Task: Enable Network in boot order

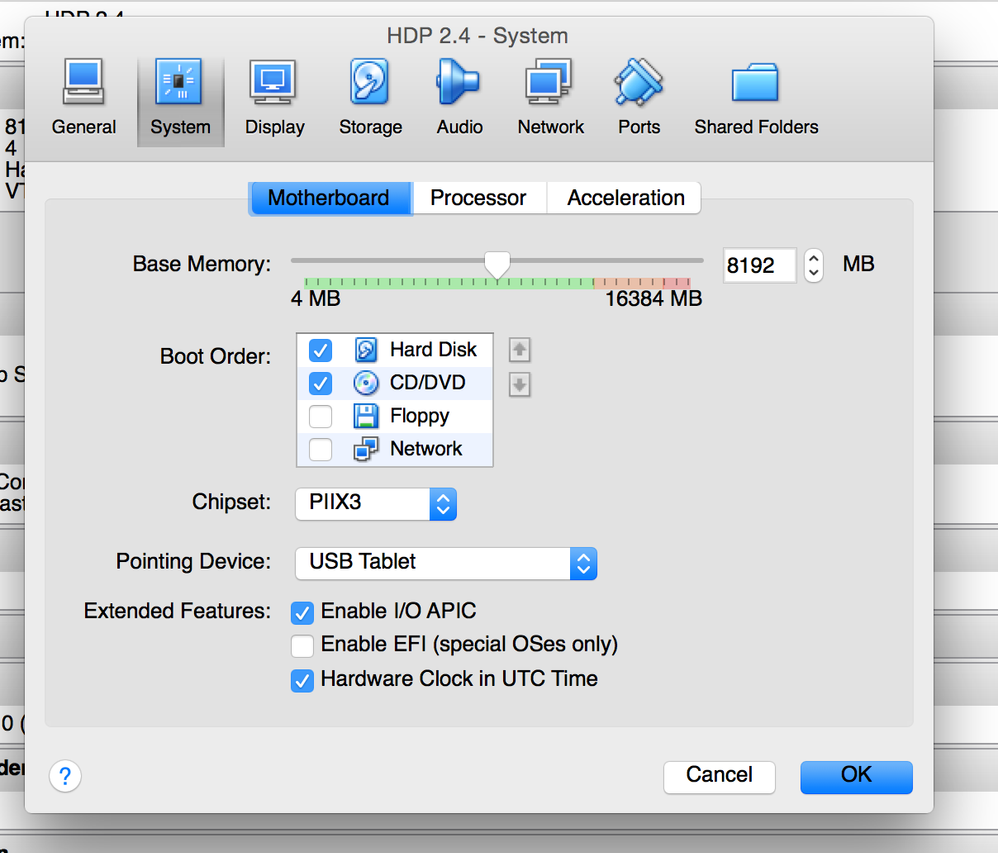Action: (x=320, y=449)
